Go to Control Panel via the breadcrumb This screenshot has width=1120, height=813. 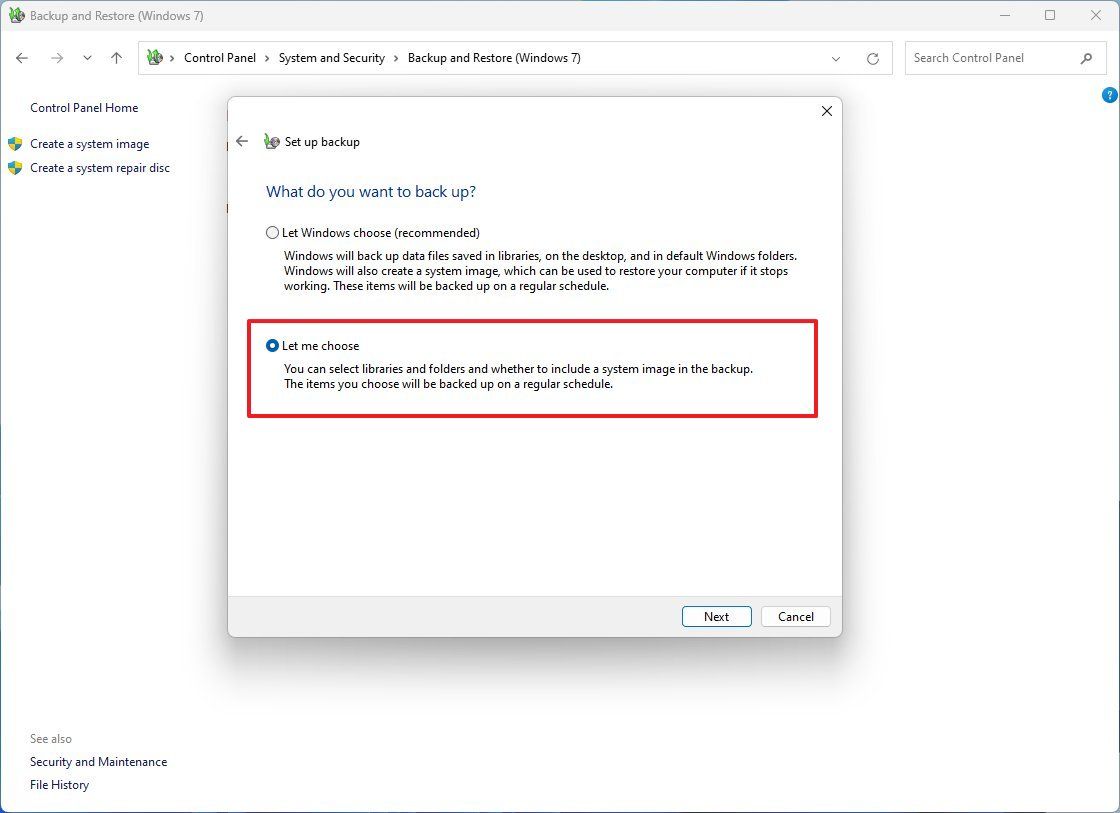point(220,58)
